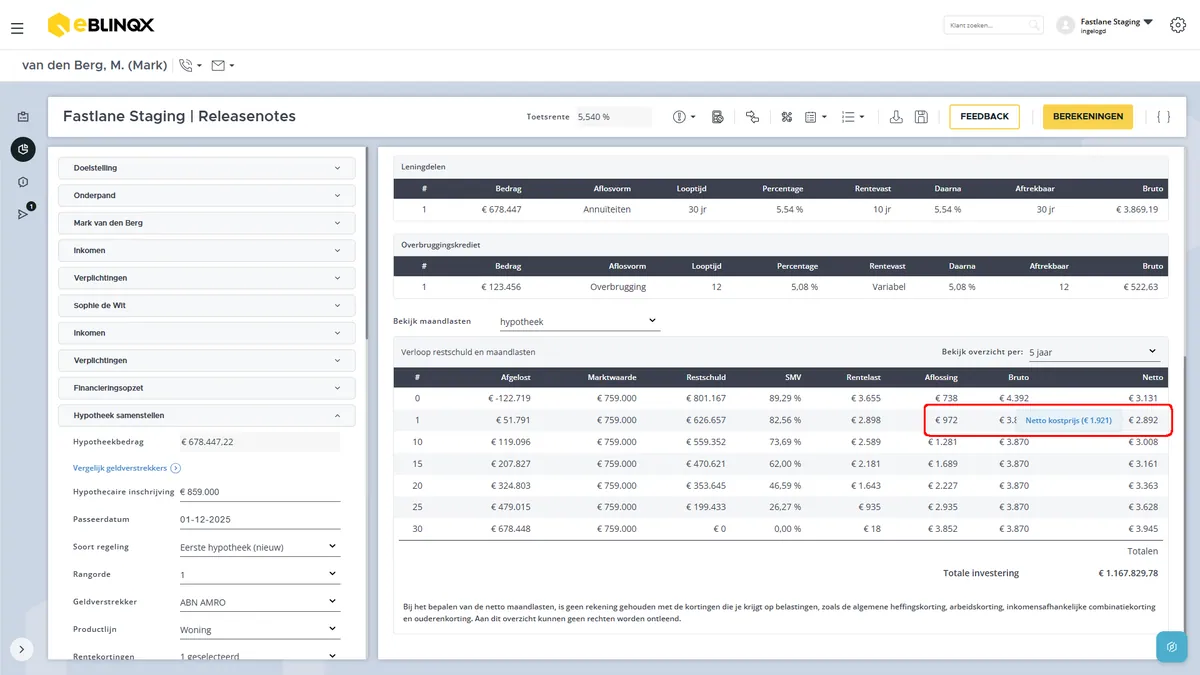Click the Toetsrente input field
The width and height of the screenshot is (1200, 675).
click(613, 117)
